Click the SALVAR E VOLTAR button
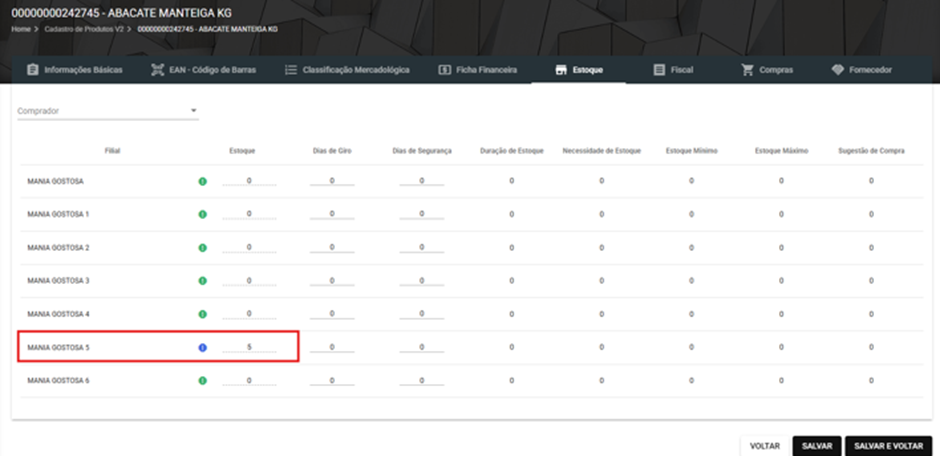Screen dimensions: 940x456 tap(888, 446)
